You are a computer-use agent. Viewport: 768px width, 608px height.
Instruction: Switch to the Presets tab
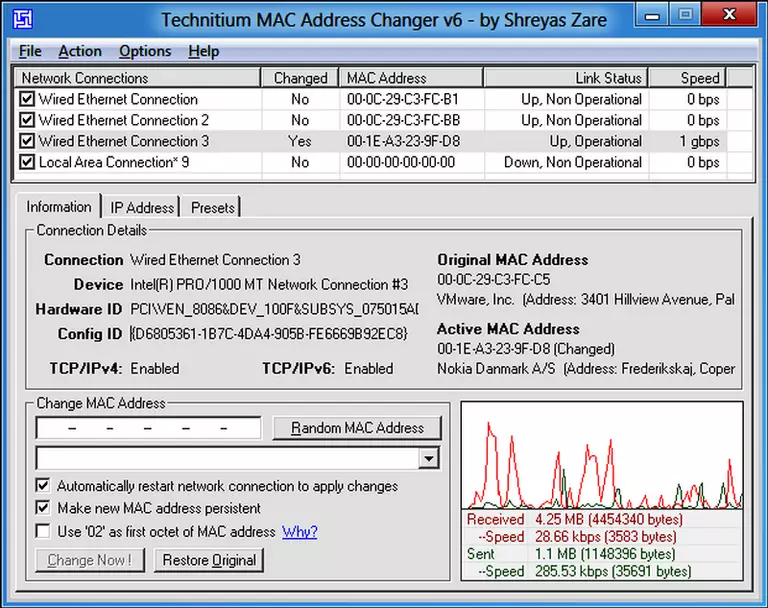click(x=212, y=207)
